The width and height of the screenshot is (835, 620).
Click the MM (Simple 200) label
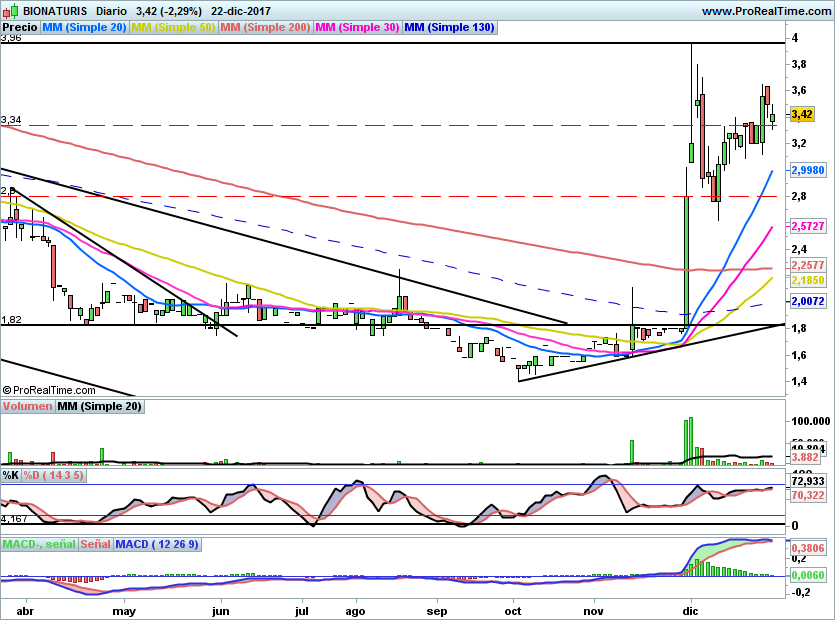(x=265, y=27)
